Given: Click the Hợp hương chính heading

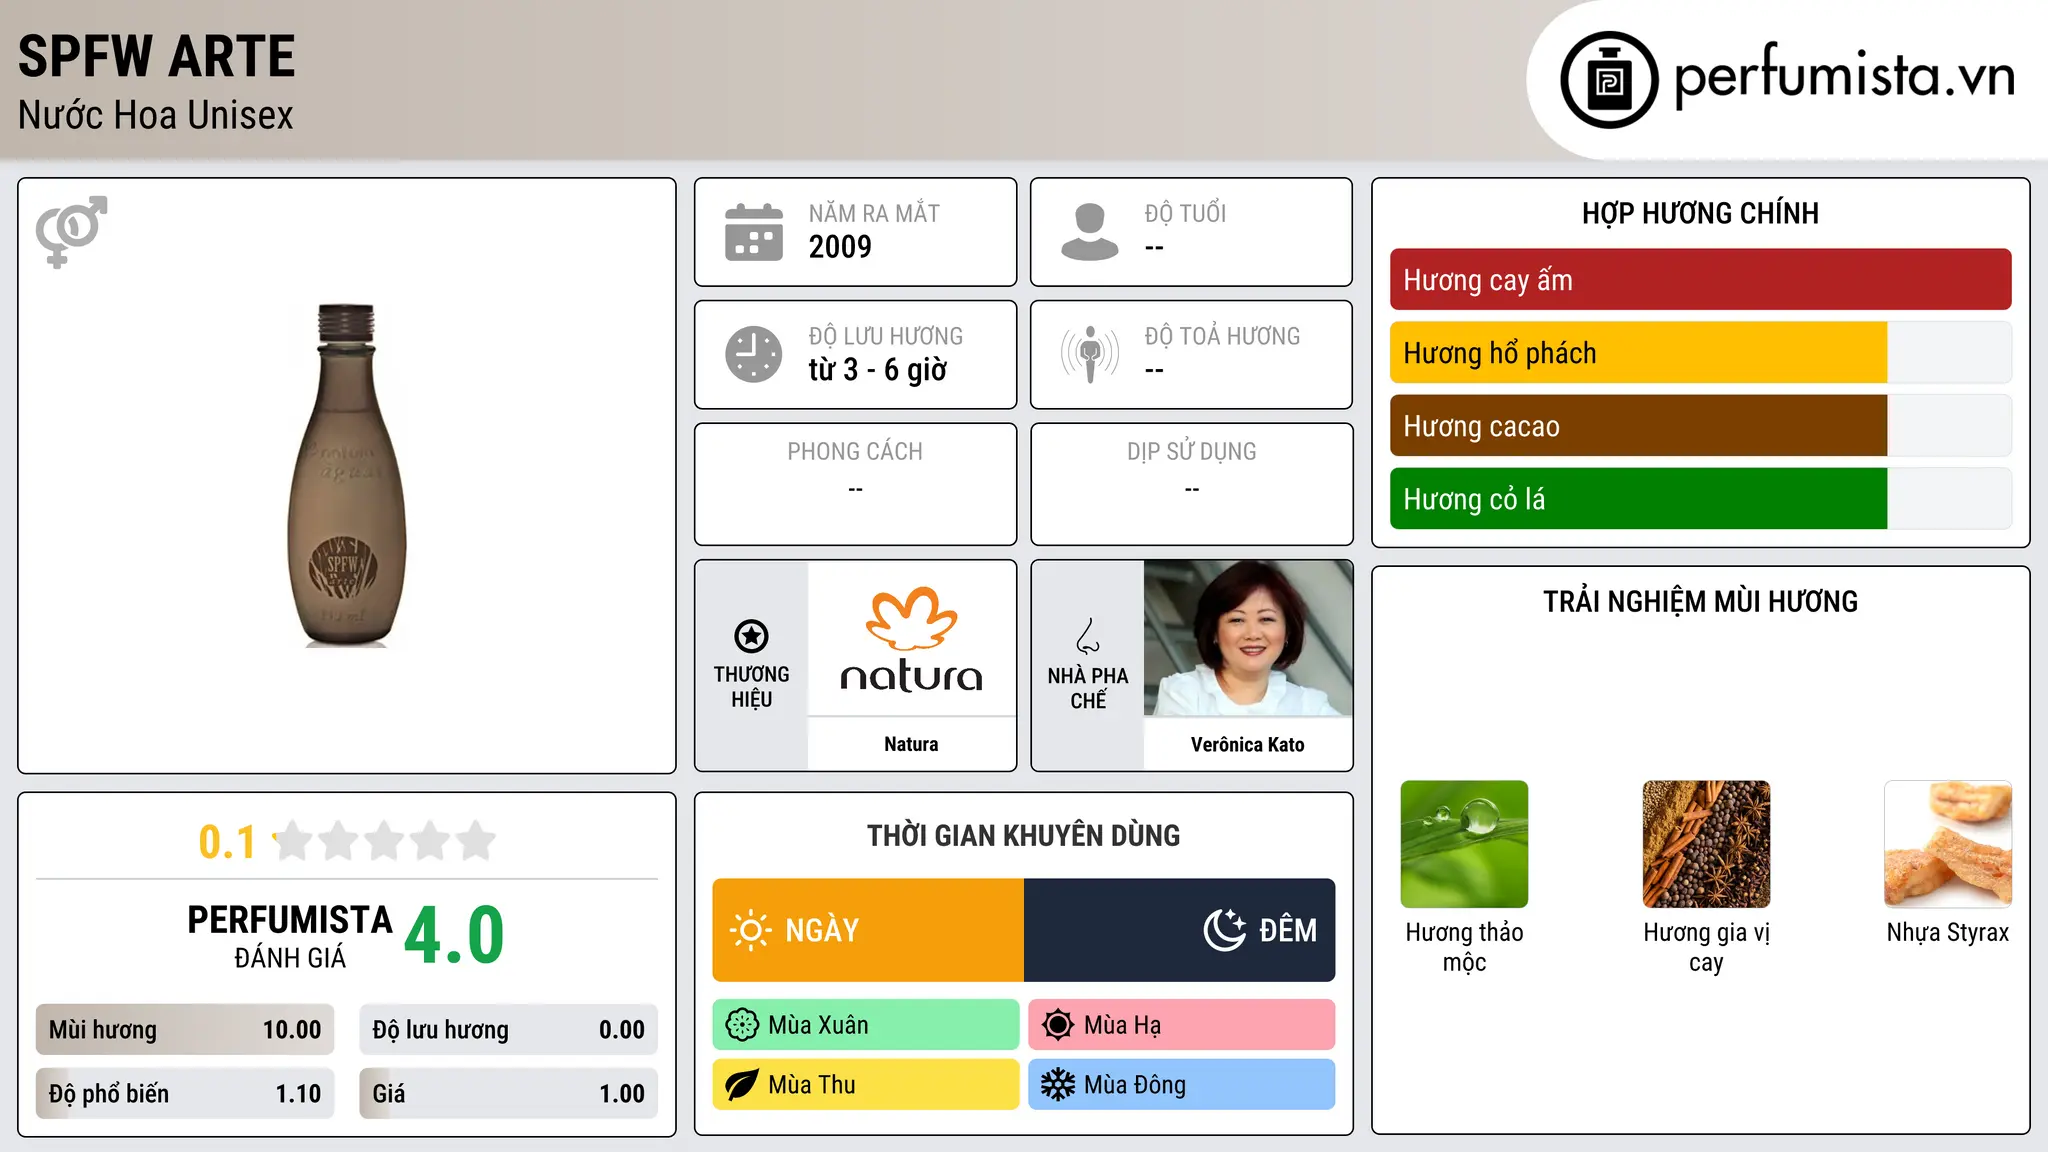Looking at the screenshot, I should (x=1700, y=213).
